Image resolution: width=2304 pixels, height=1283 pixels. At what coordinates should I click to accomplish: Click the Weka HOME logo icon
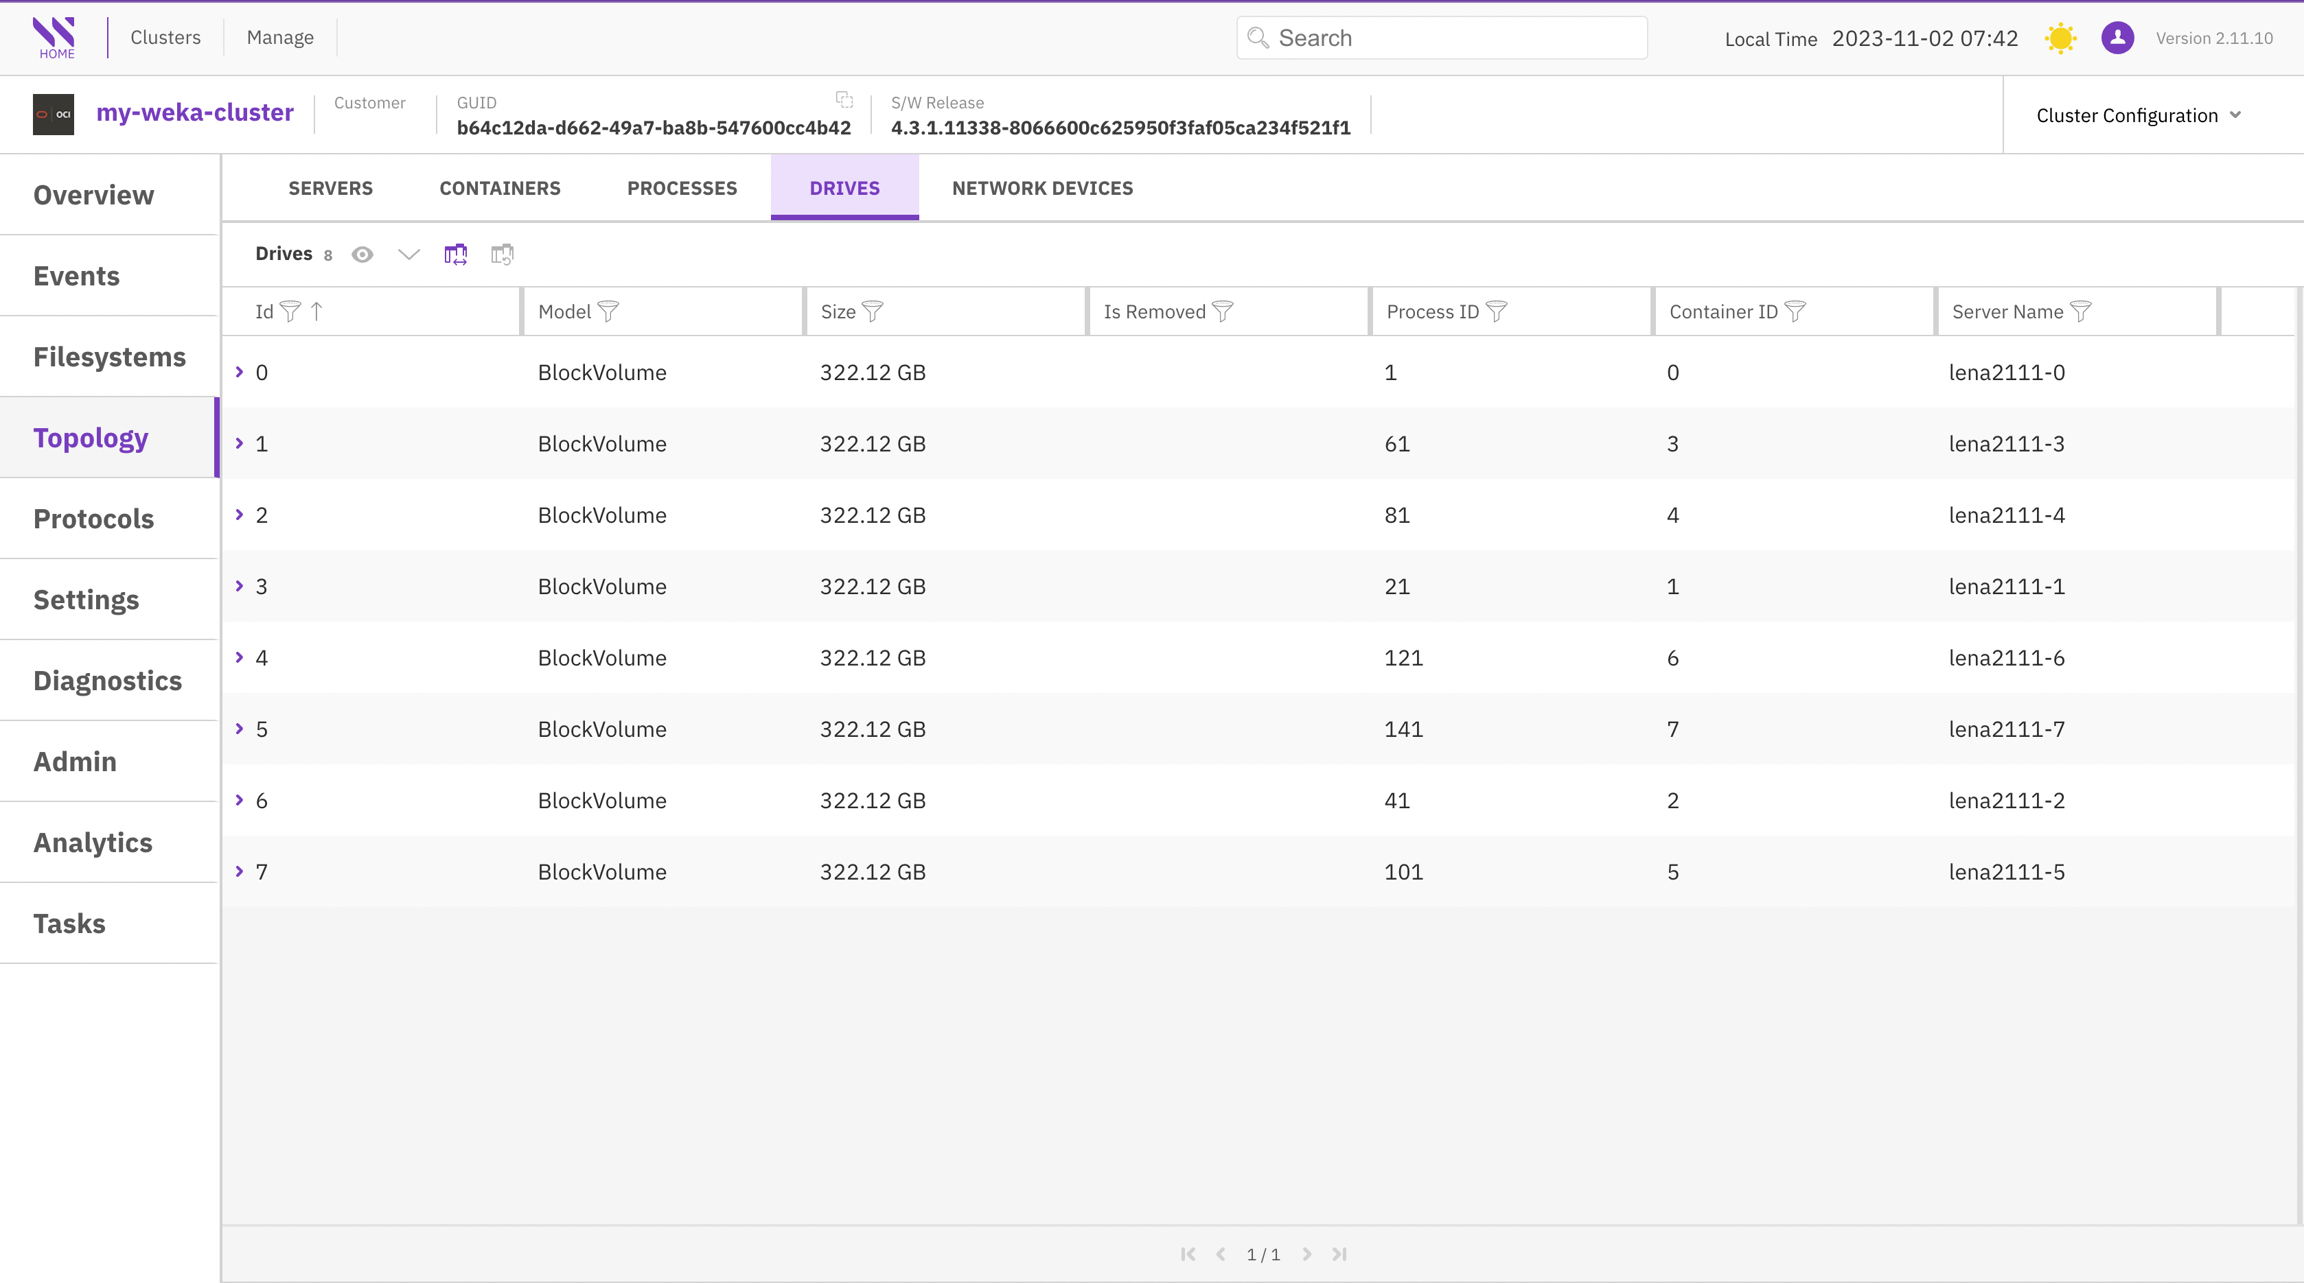tap(55, 37)
